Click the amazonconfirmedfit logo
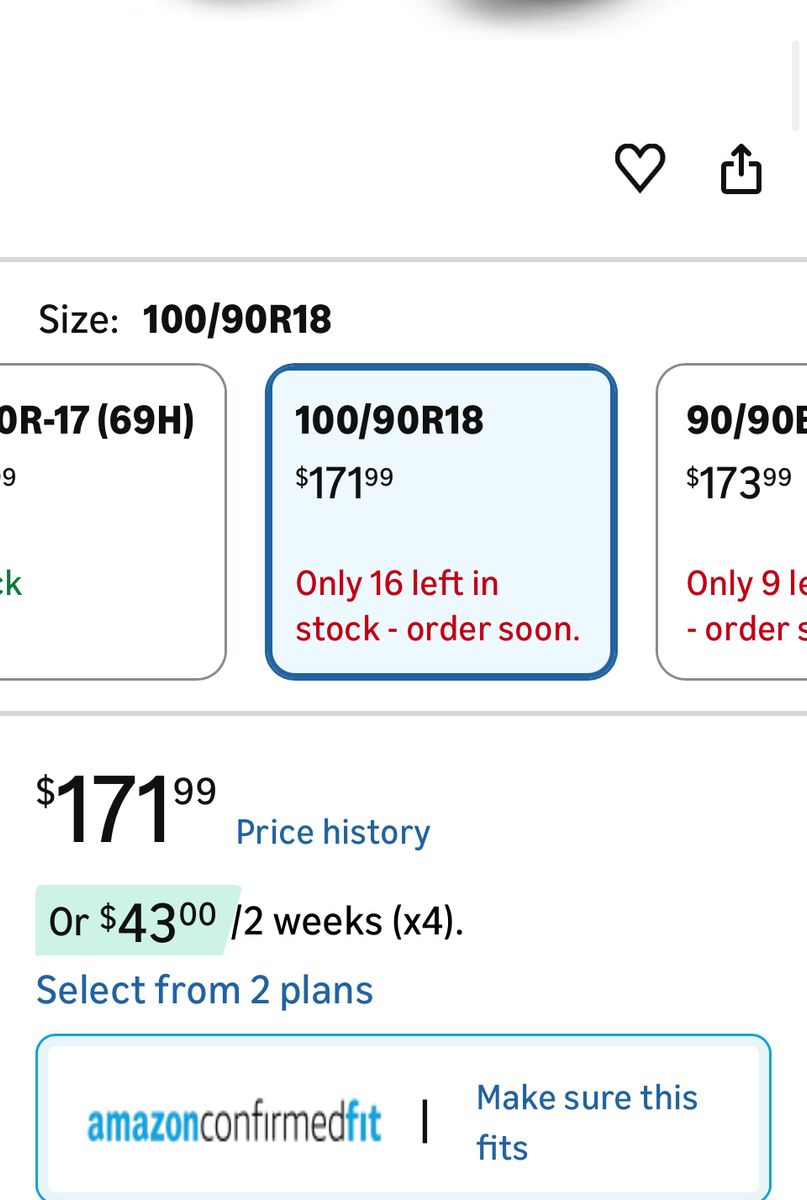Viewport: 807px width, 1200px height. (234, 1123)
